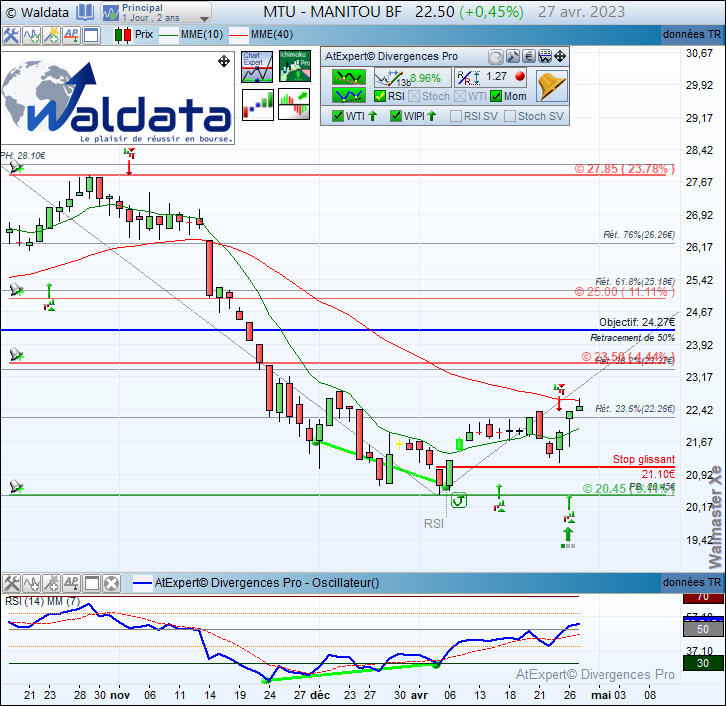Click the green MME(10) line swatch
Viewport: 726px width, 706px height.
click(168, 35)
